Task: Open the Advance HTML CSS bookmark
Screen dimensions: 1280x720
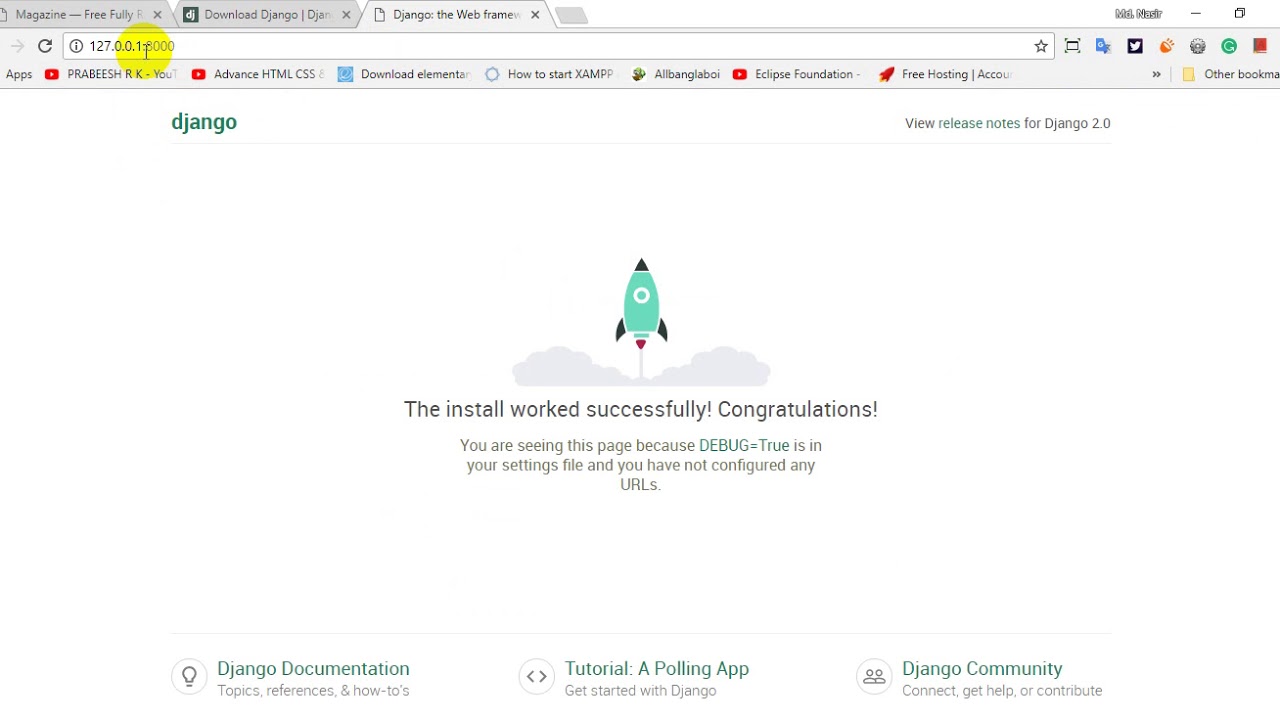Action: click(x=258, y=74)
